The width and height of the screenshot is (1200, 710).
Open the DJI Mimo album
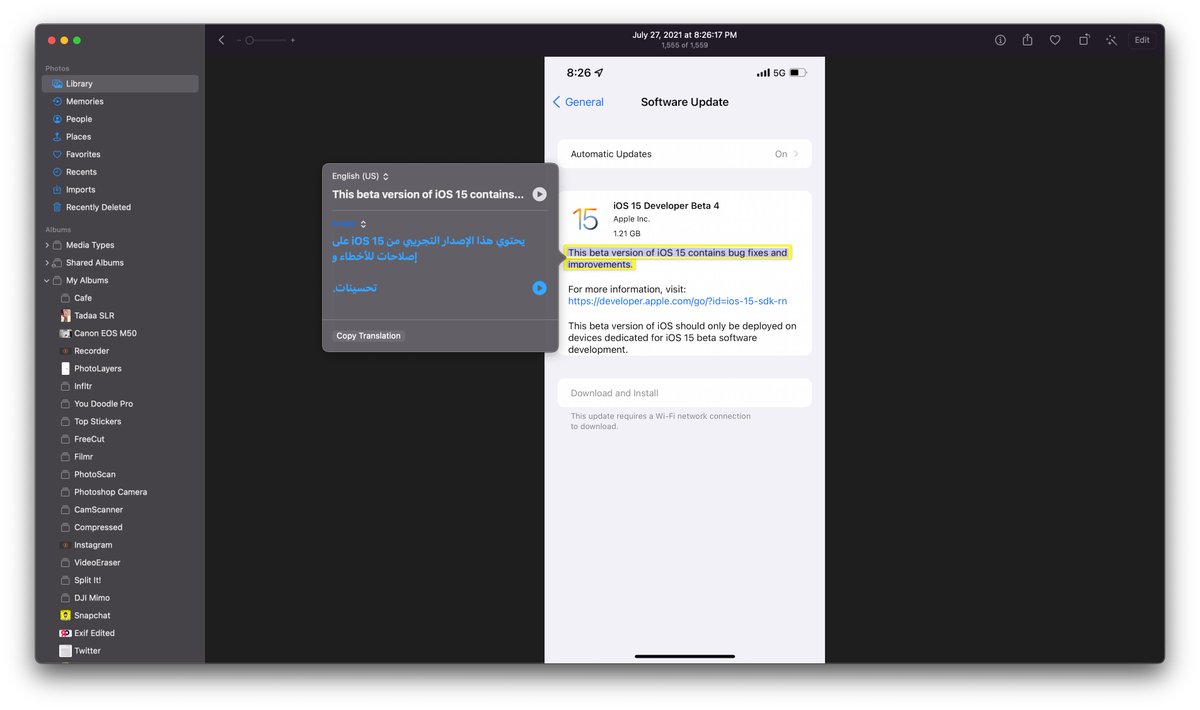tap(120, 598)
